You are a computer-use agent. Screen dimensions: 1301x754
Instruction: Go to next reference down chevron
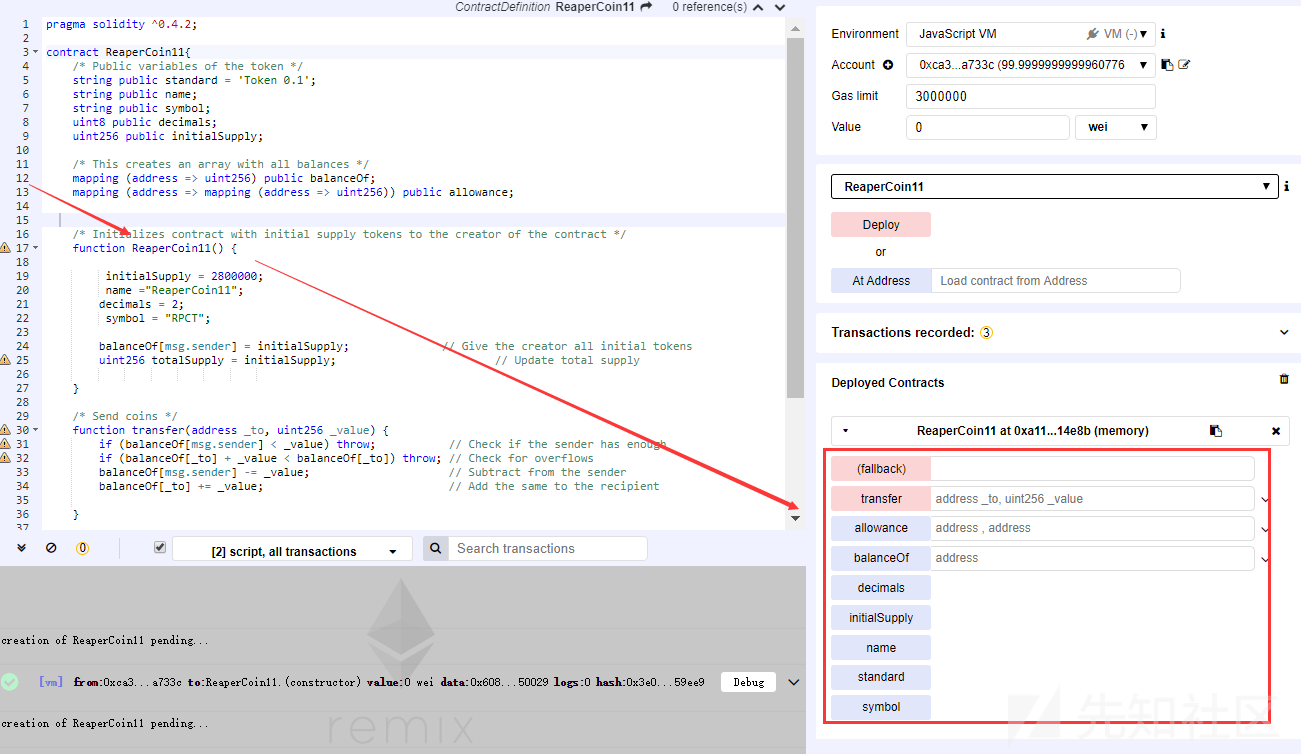pyautogui.click(x=779, y=7)
